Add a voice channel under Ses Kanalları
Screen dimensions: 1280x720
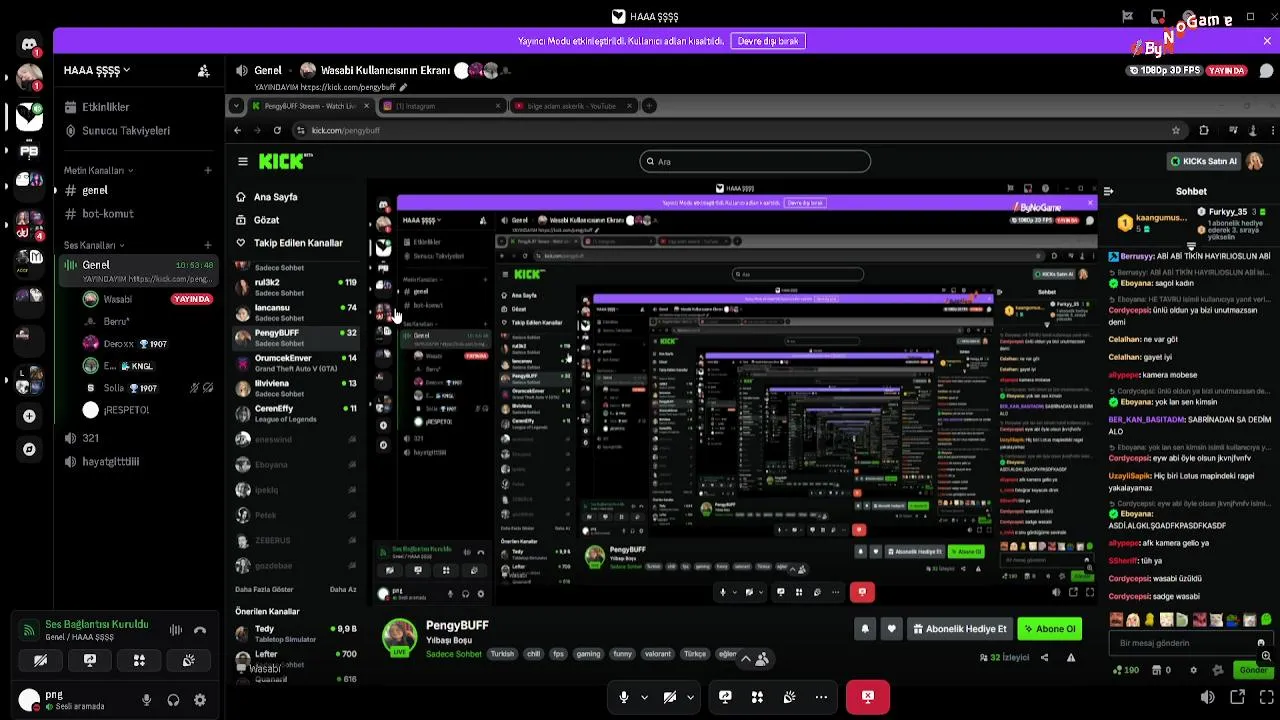pyautogui.click(x=208, y=245)
